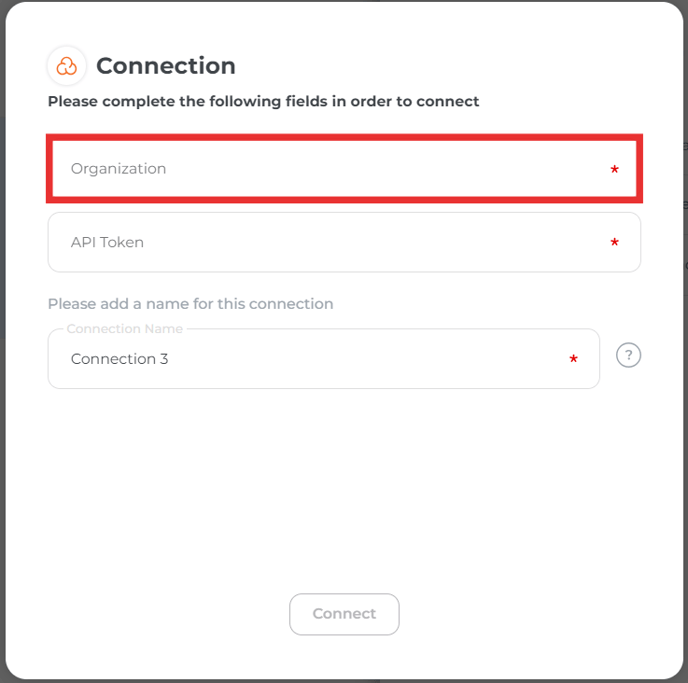Place cursor in the Connection 3 text

119,359
